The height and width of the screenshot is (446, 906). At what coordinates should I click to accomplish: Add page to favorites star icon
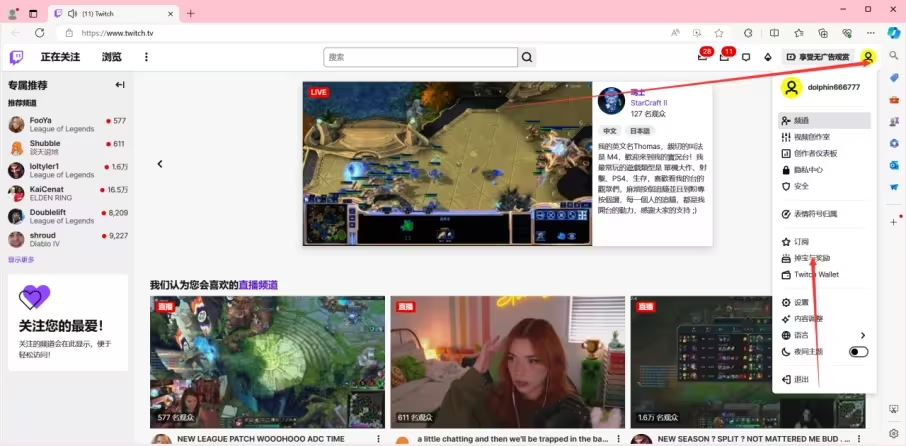pos(719,33)
